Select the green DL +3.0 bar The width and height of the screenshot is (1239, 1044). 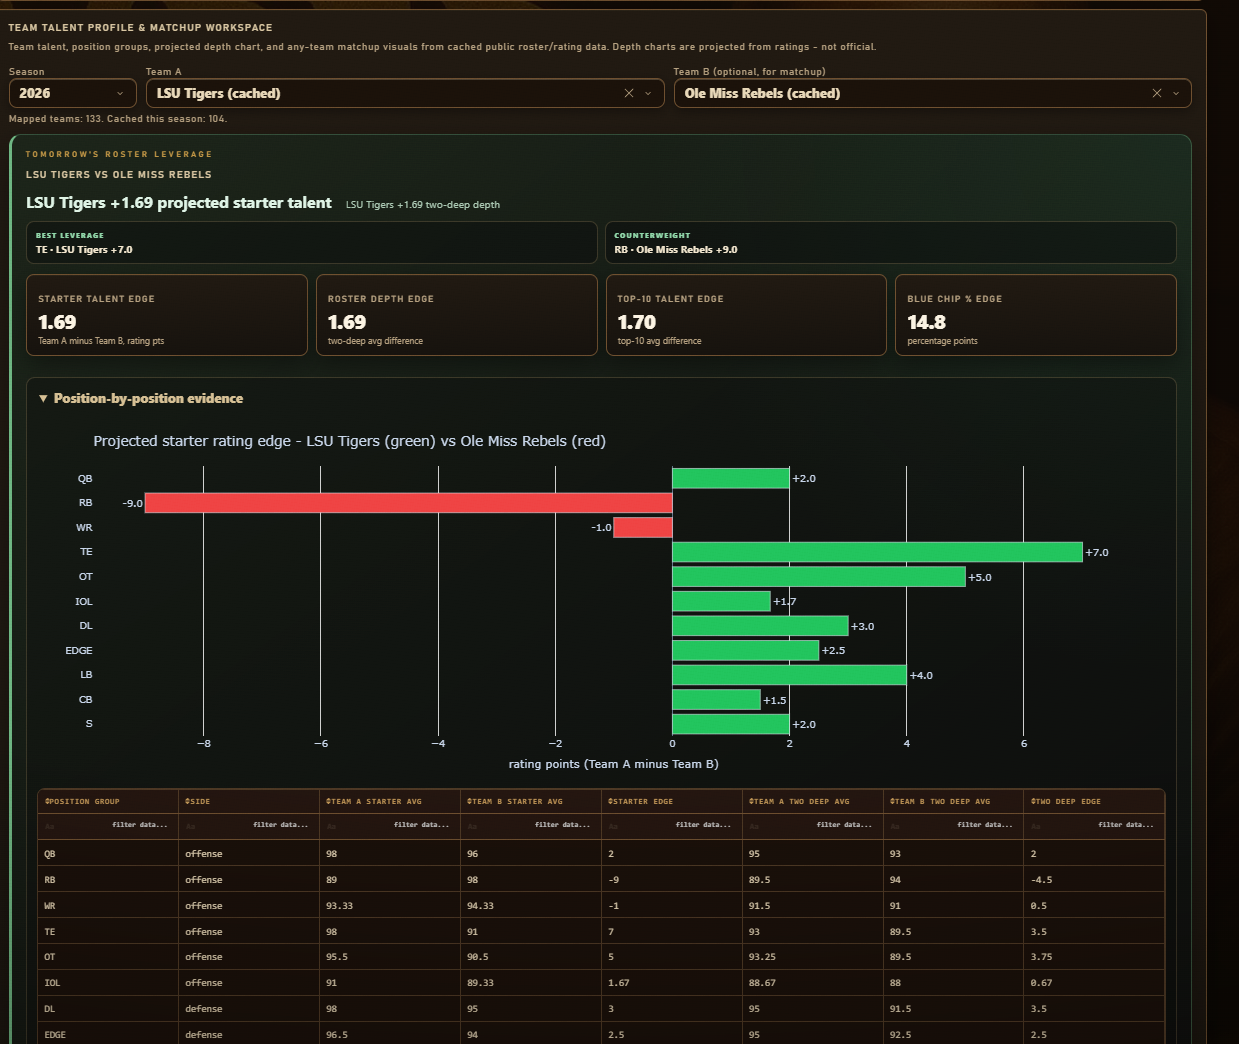pyautogui.click(x=760, y=626)
